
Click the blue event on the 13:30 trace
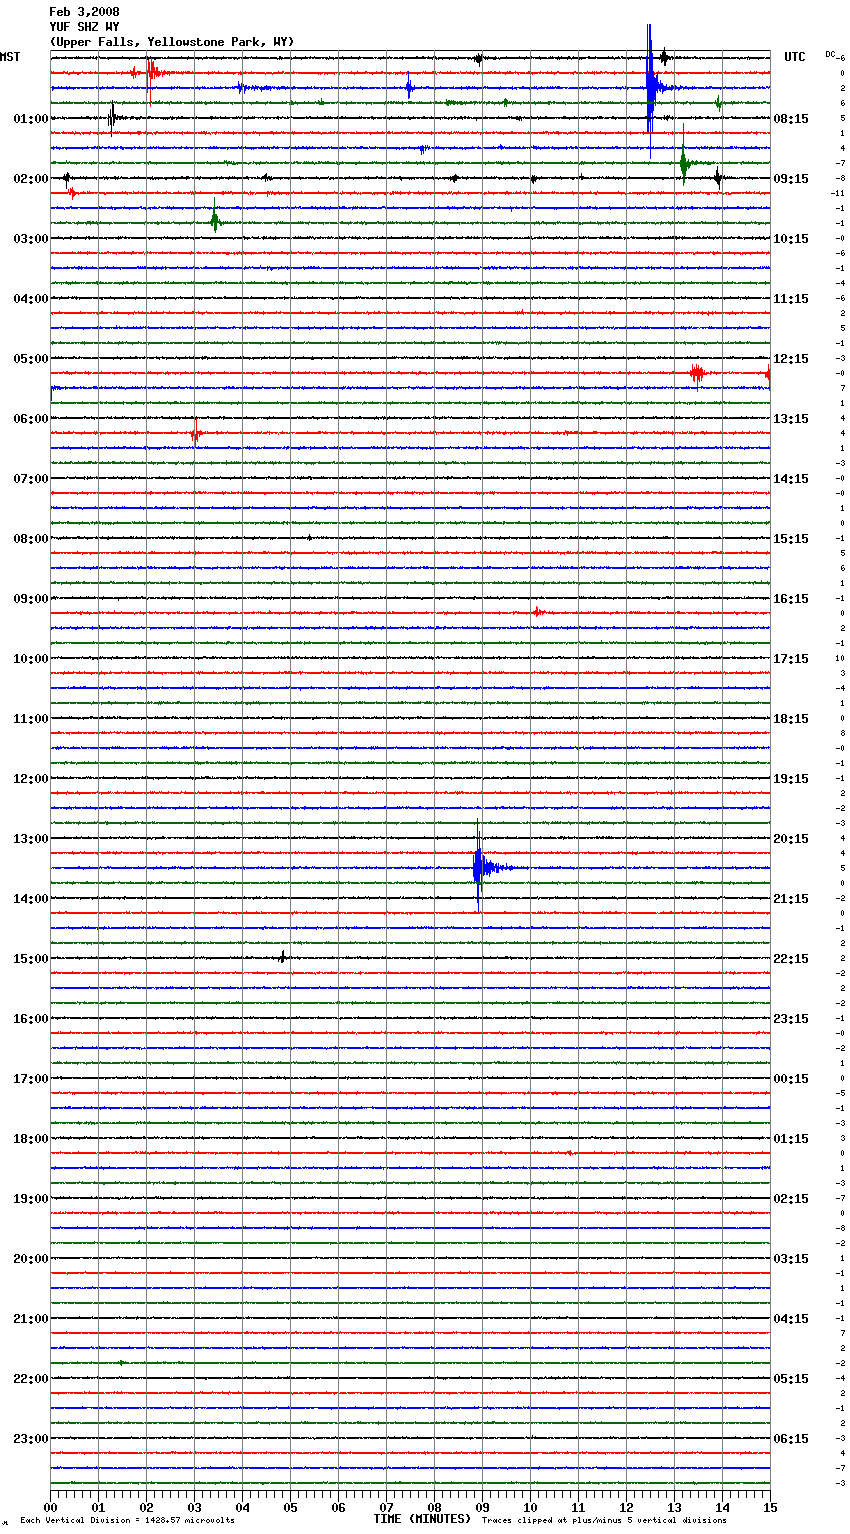pyautogui.click(x=480, y=867)
